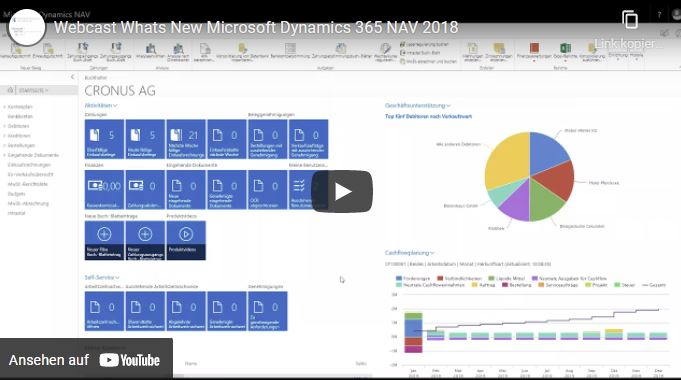Expand the Cashflowplanung section dropdown
Image resolution: width=681 pixels, height=380 pixels.
coord(432,253)
